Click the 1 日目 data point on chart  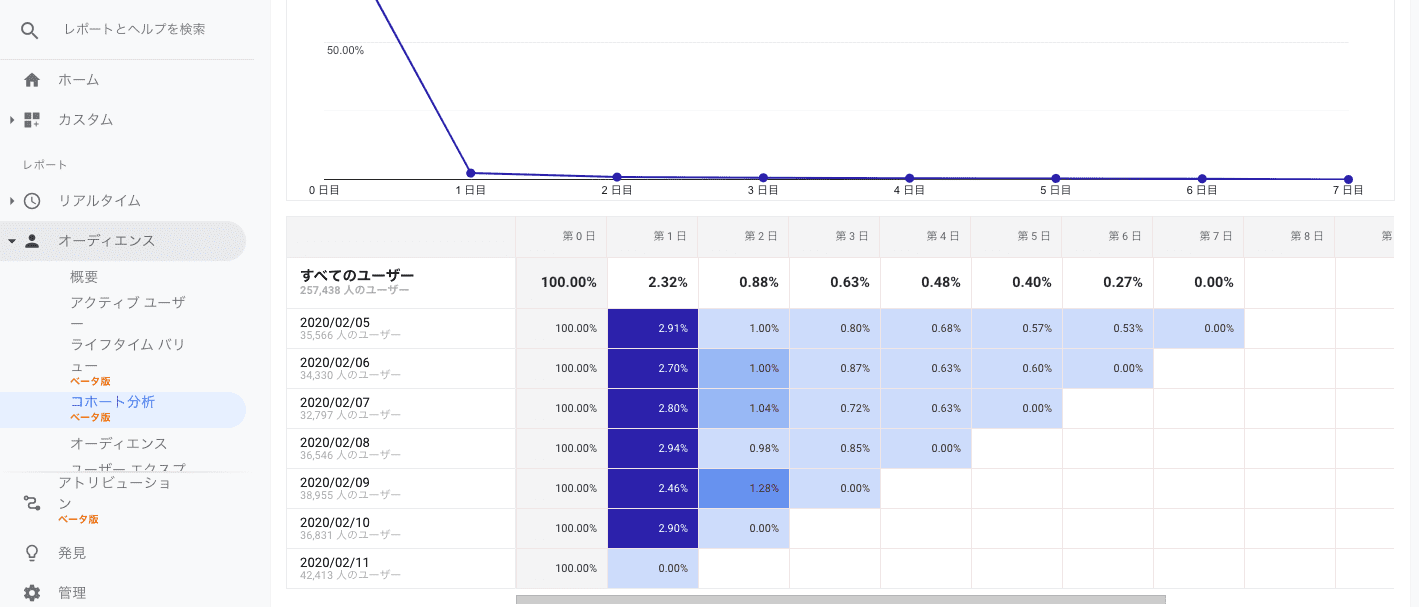point(470,173)
